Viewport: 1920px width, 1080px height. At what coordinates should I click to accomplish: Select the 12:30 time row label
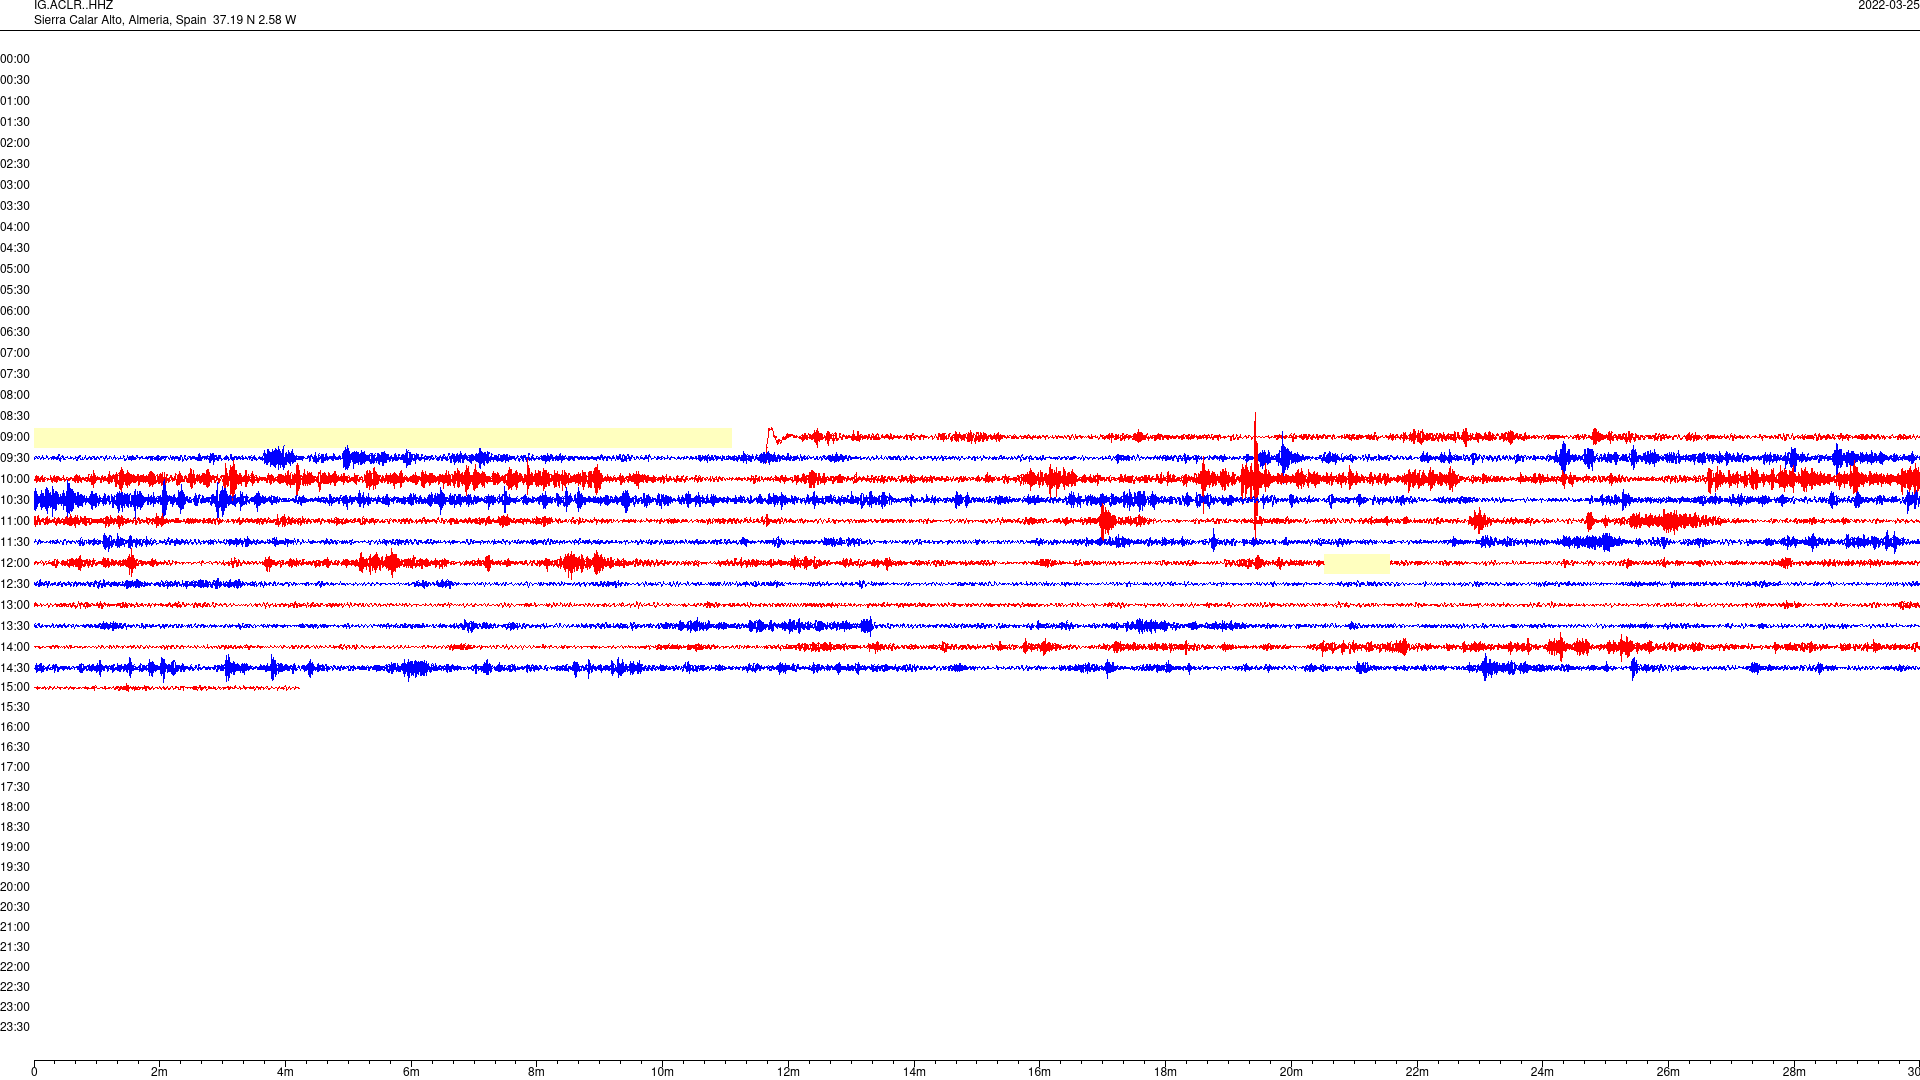pos(15,584)
